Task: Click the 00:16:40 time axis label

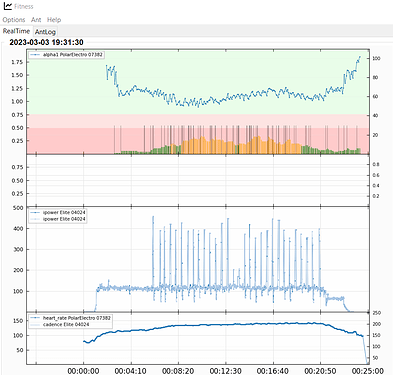Action: pyautogui.click(x=273, y=371)
